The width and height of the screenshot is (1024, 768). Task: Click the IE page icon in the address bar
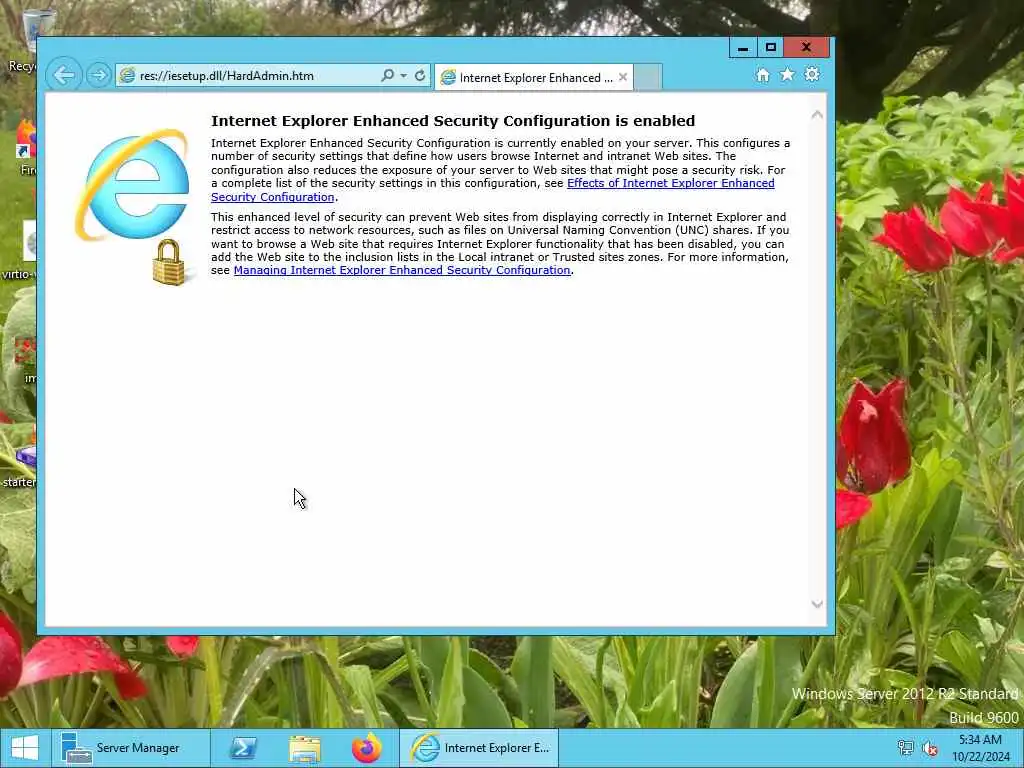pos(128,76)
